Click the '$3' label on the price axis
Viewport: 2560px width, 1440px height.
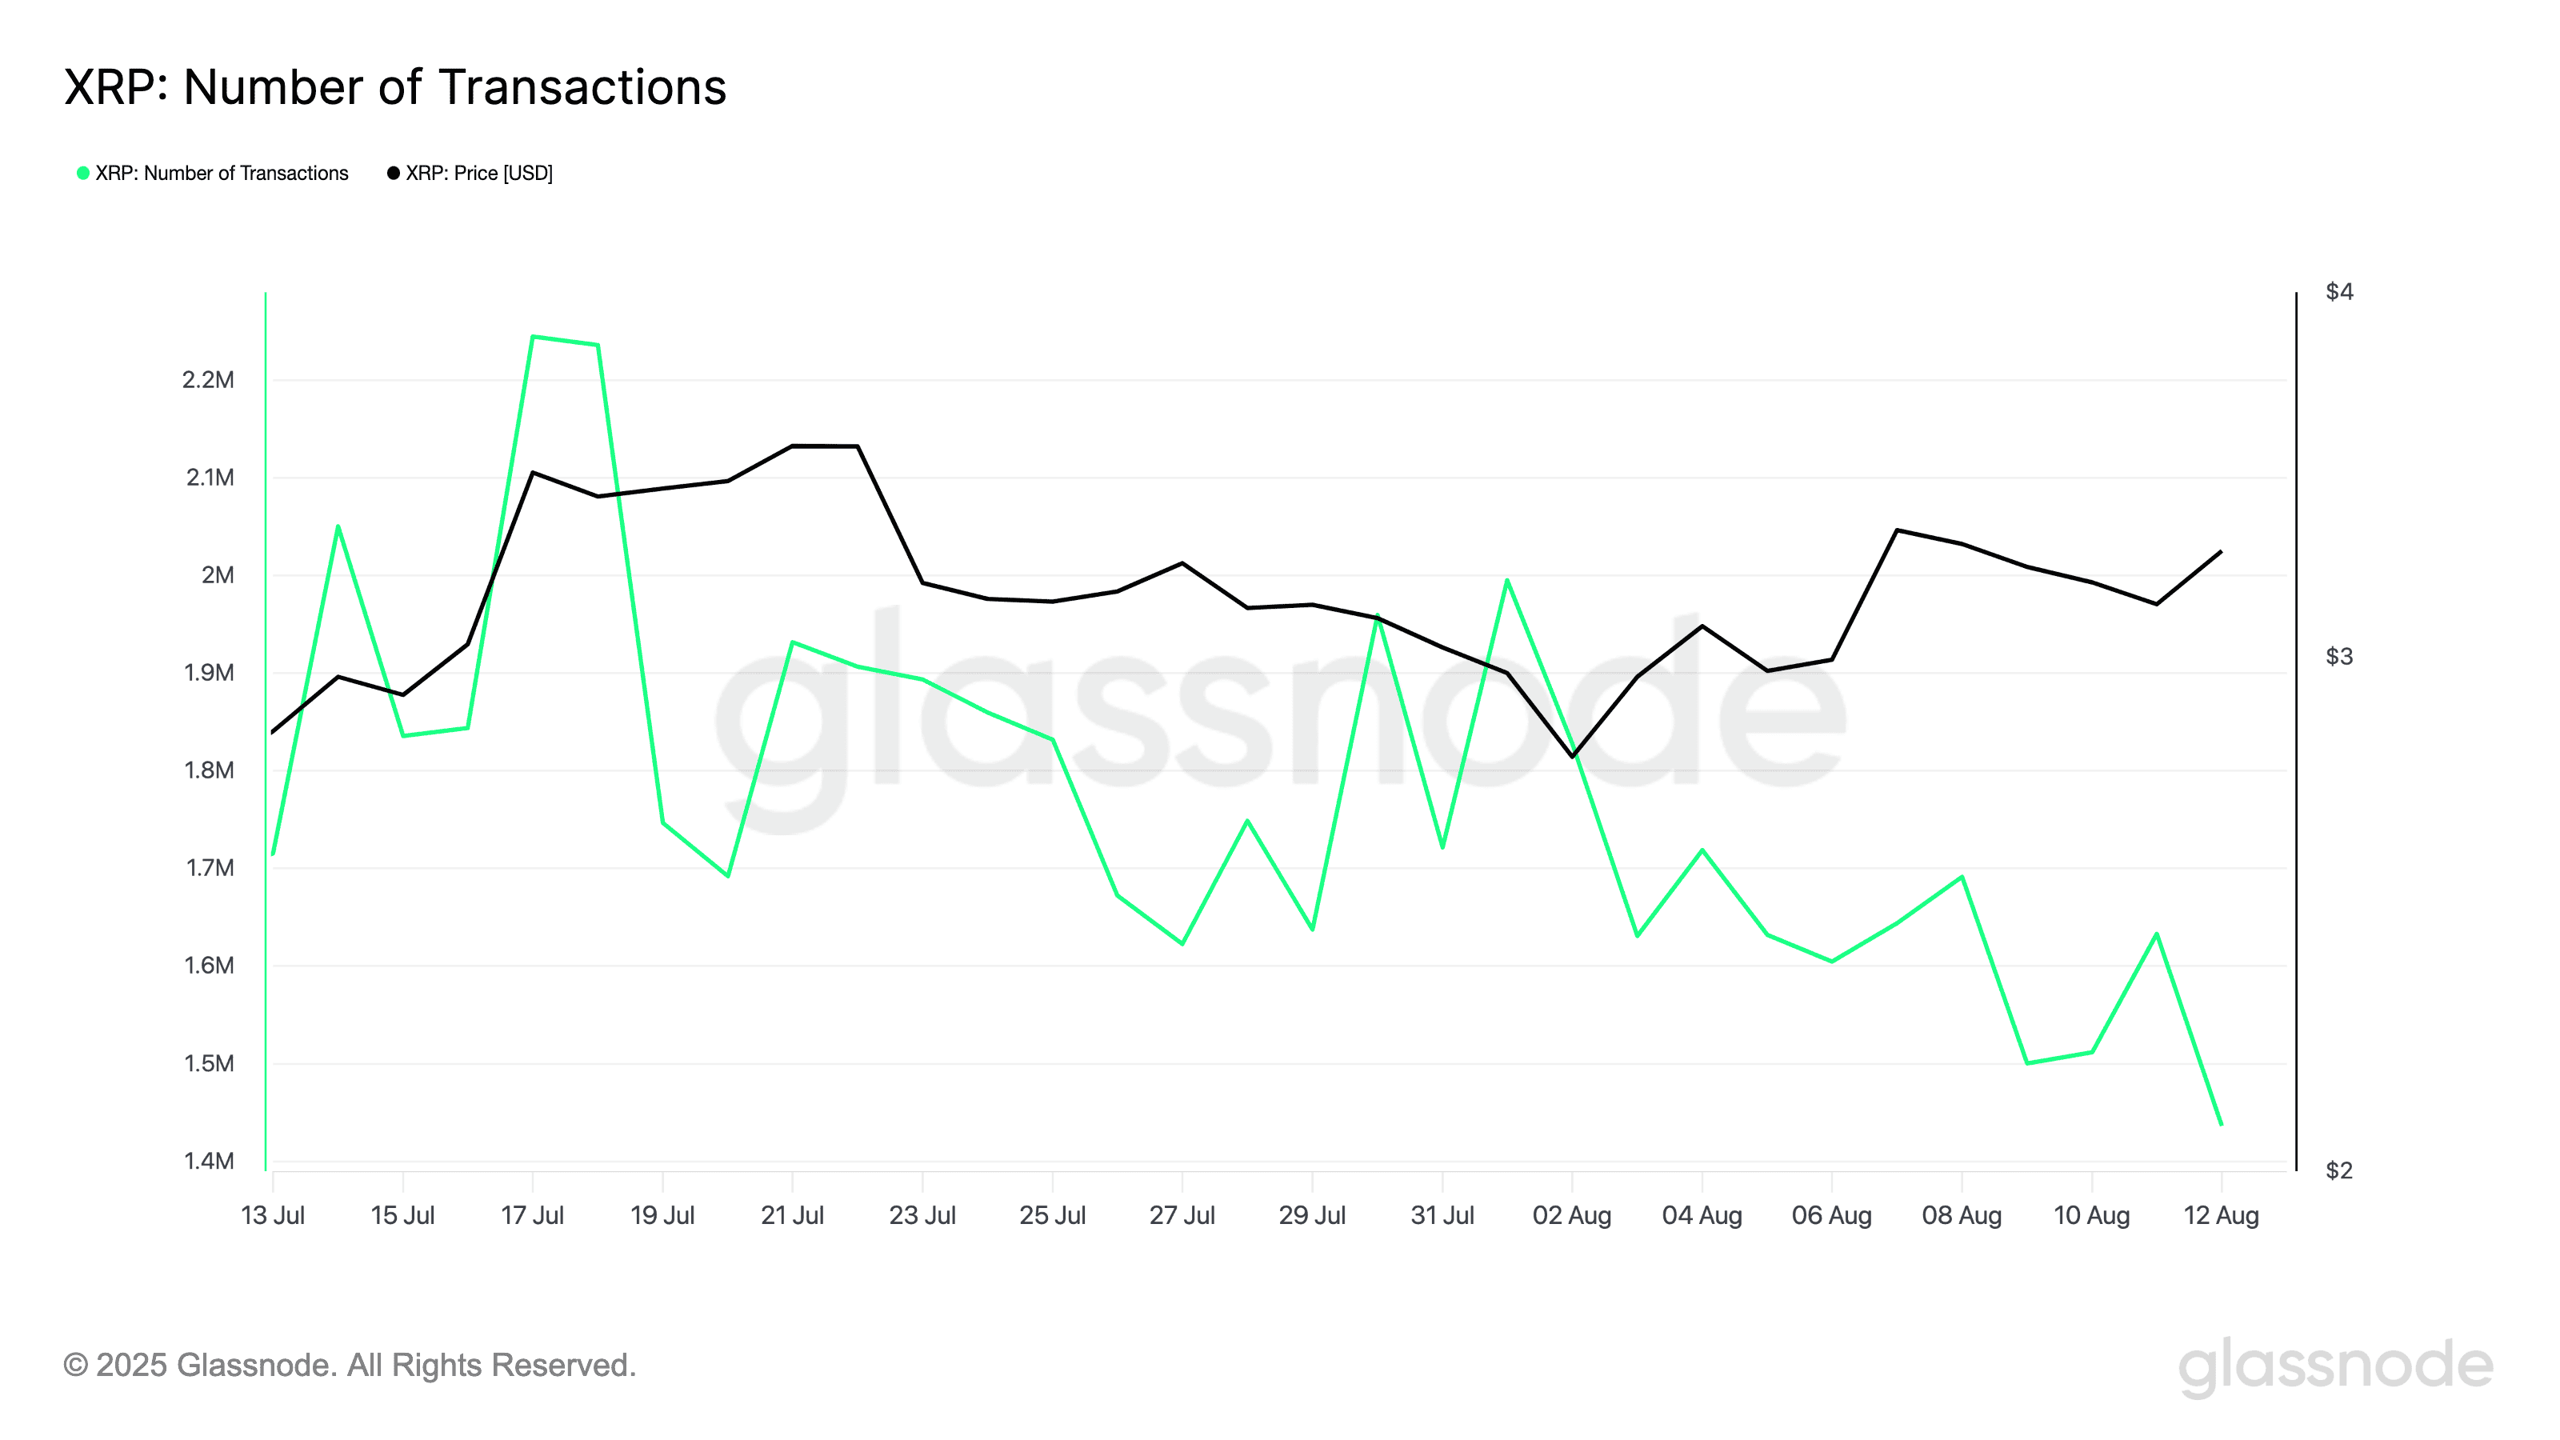2339,657
